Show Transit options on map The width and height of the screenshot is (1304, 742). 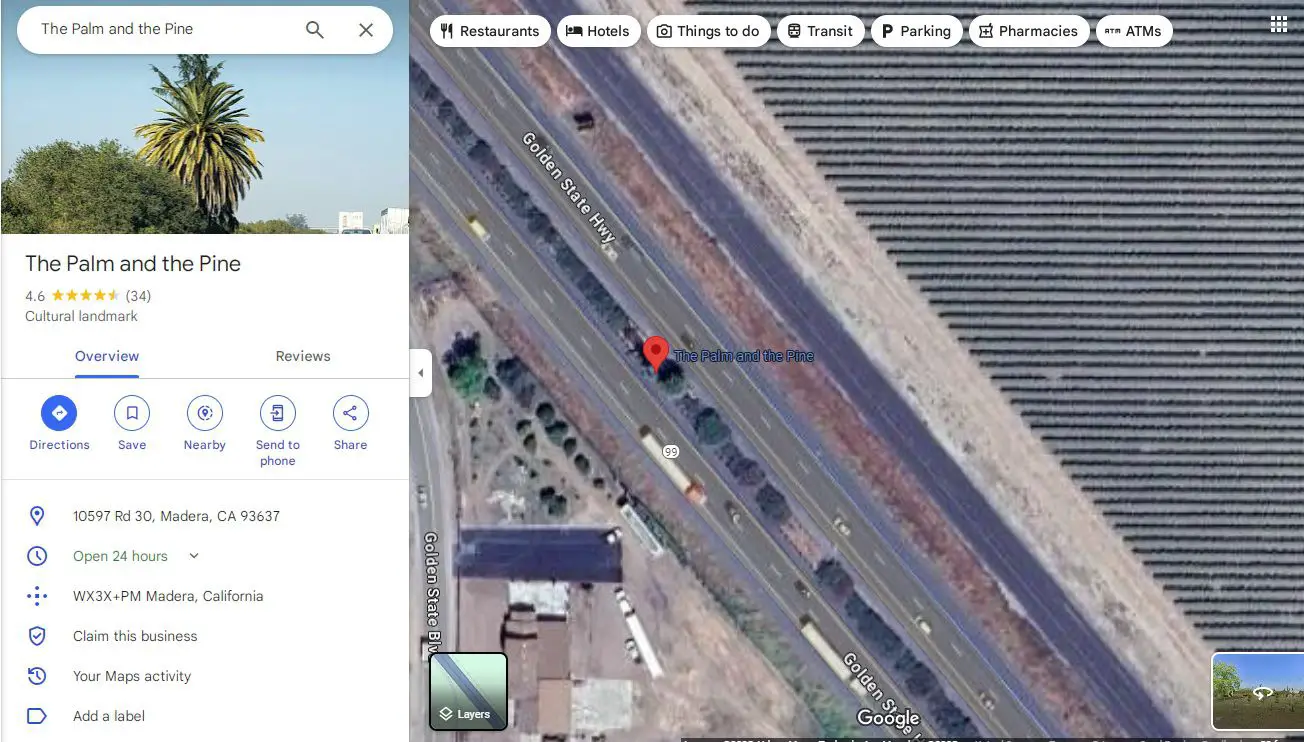[x=820, y=31]
